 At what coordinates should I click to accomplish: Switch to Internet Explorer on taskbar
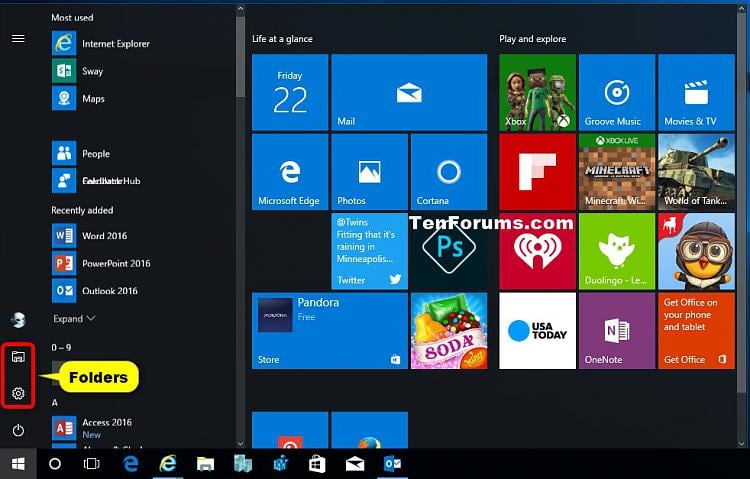pos(168,464)
